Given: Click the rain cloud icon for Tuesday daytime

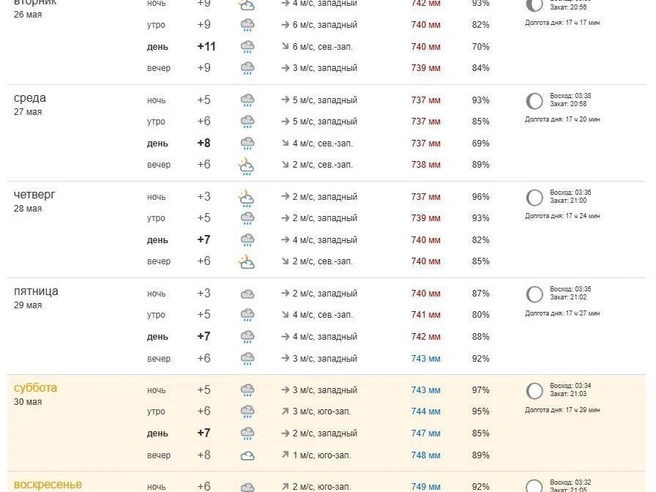Looking at the screenshot, I should pyautogui.click(x=247, y=46).
